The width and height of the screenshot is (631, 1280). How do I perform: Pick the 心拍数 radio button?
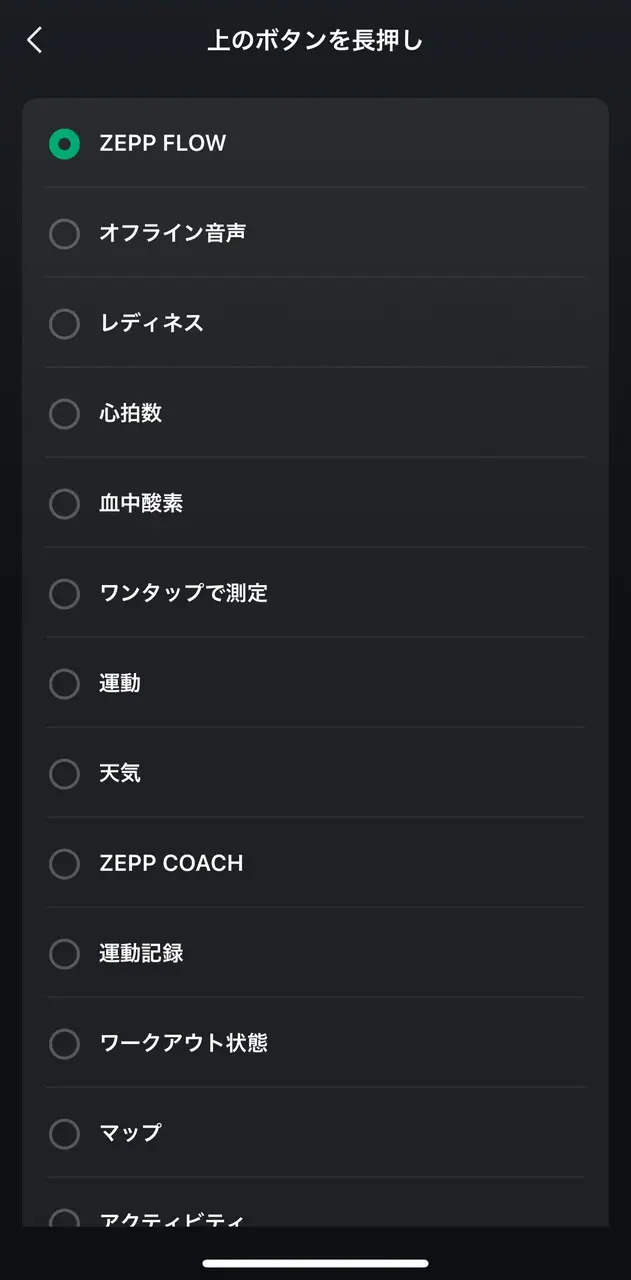pyautogui.click(x=64, y=414)
